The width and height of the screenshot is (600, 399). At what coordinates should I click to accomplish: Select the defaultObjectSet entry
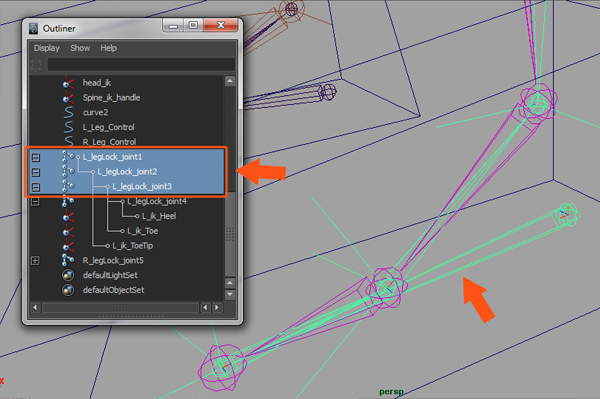pyautogui.click(x=114, y=290)
